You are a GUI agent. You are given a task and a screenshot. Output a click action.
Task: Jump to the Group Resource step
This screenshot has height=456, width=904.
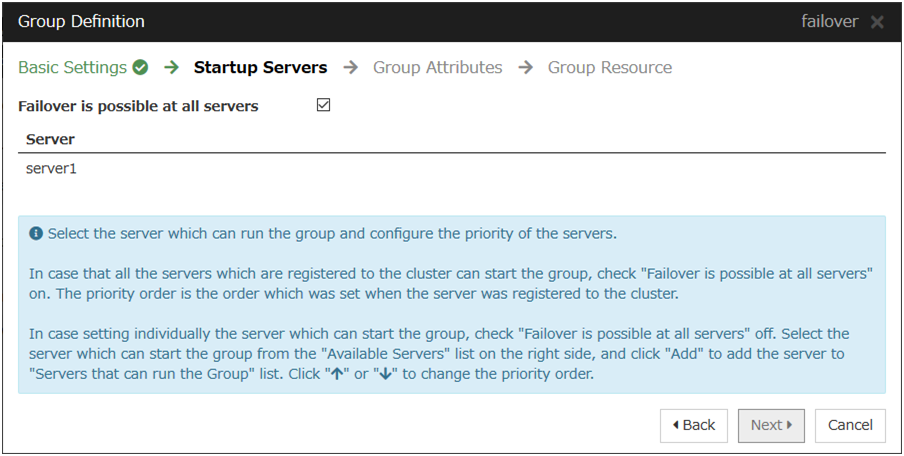pos(609,68)
